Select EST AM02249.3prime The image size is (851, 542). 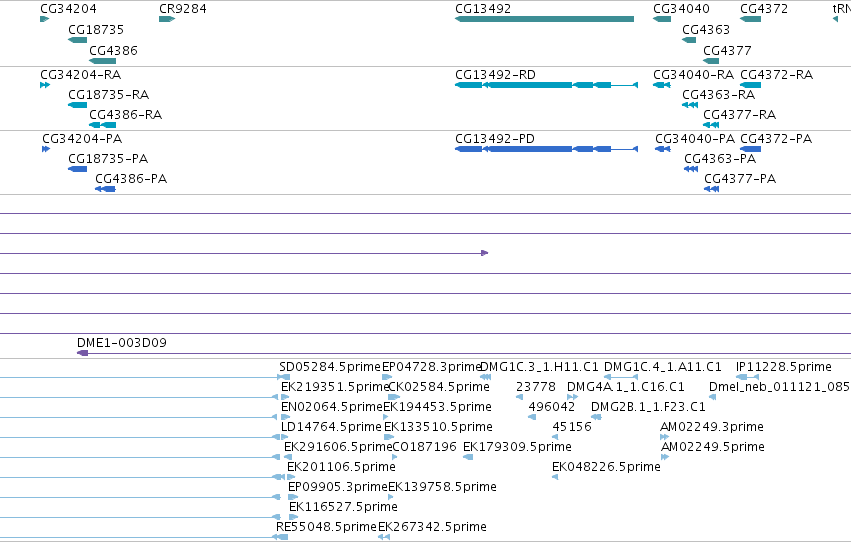[712, 426]
